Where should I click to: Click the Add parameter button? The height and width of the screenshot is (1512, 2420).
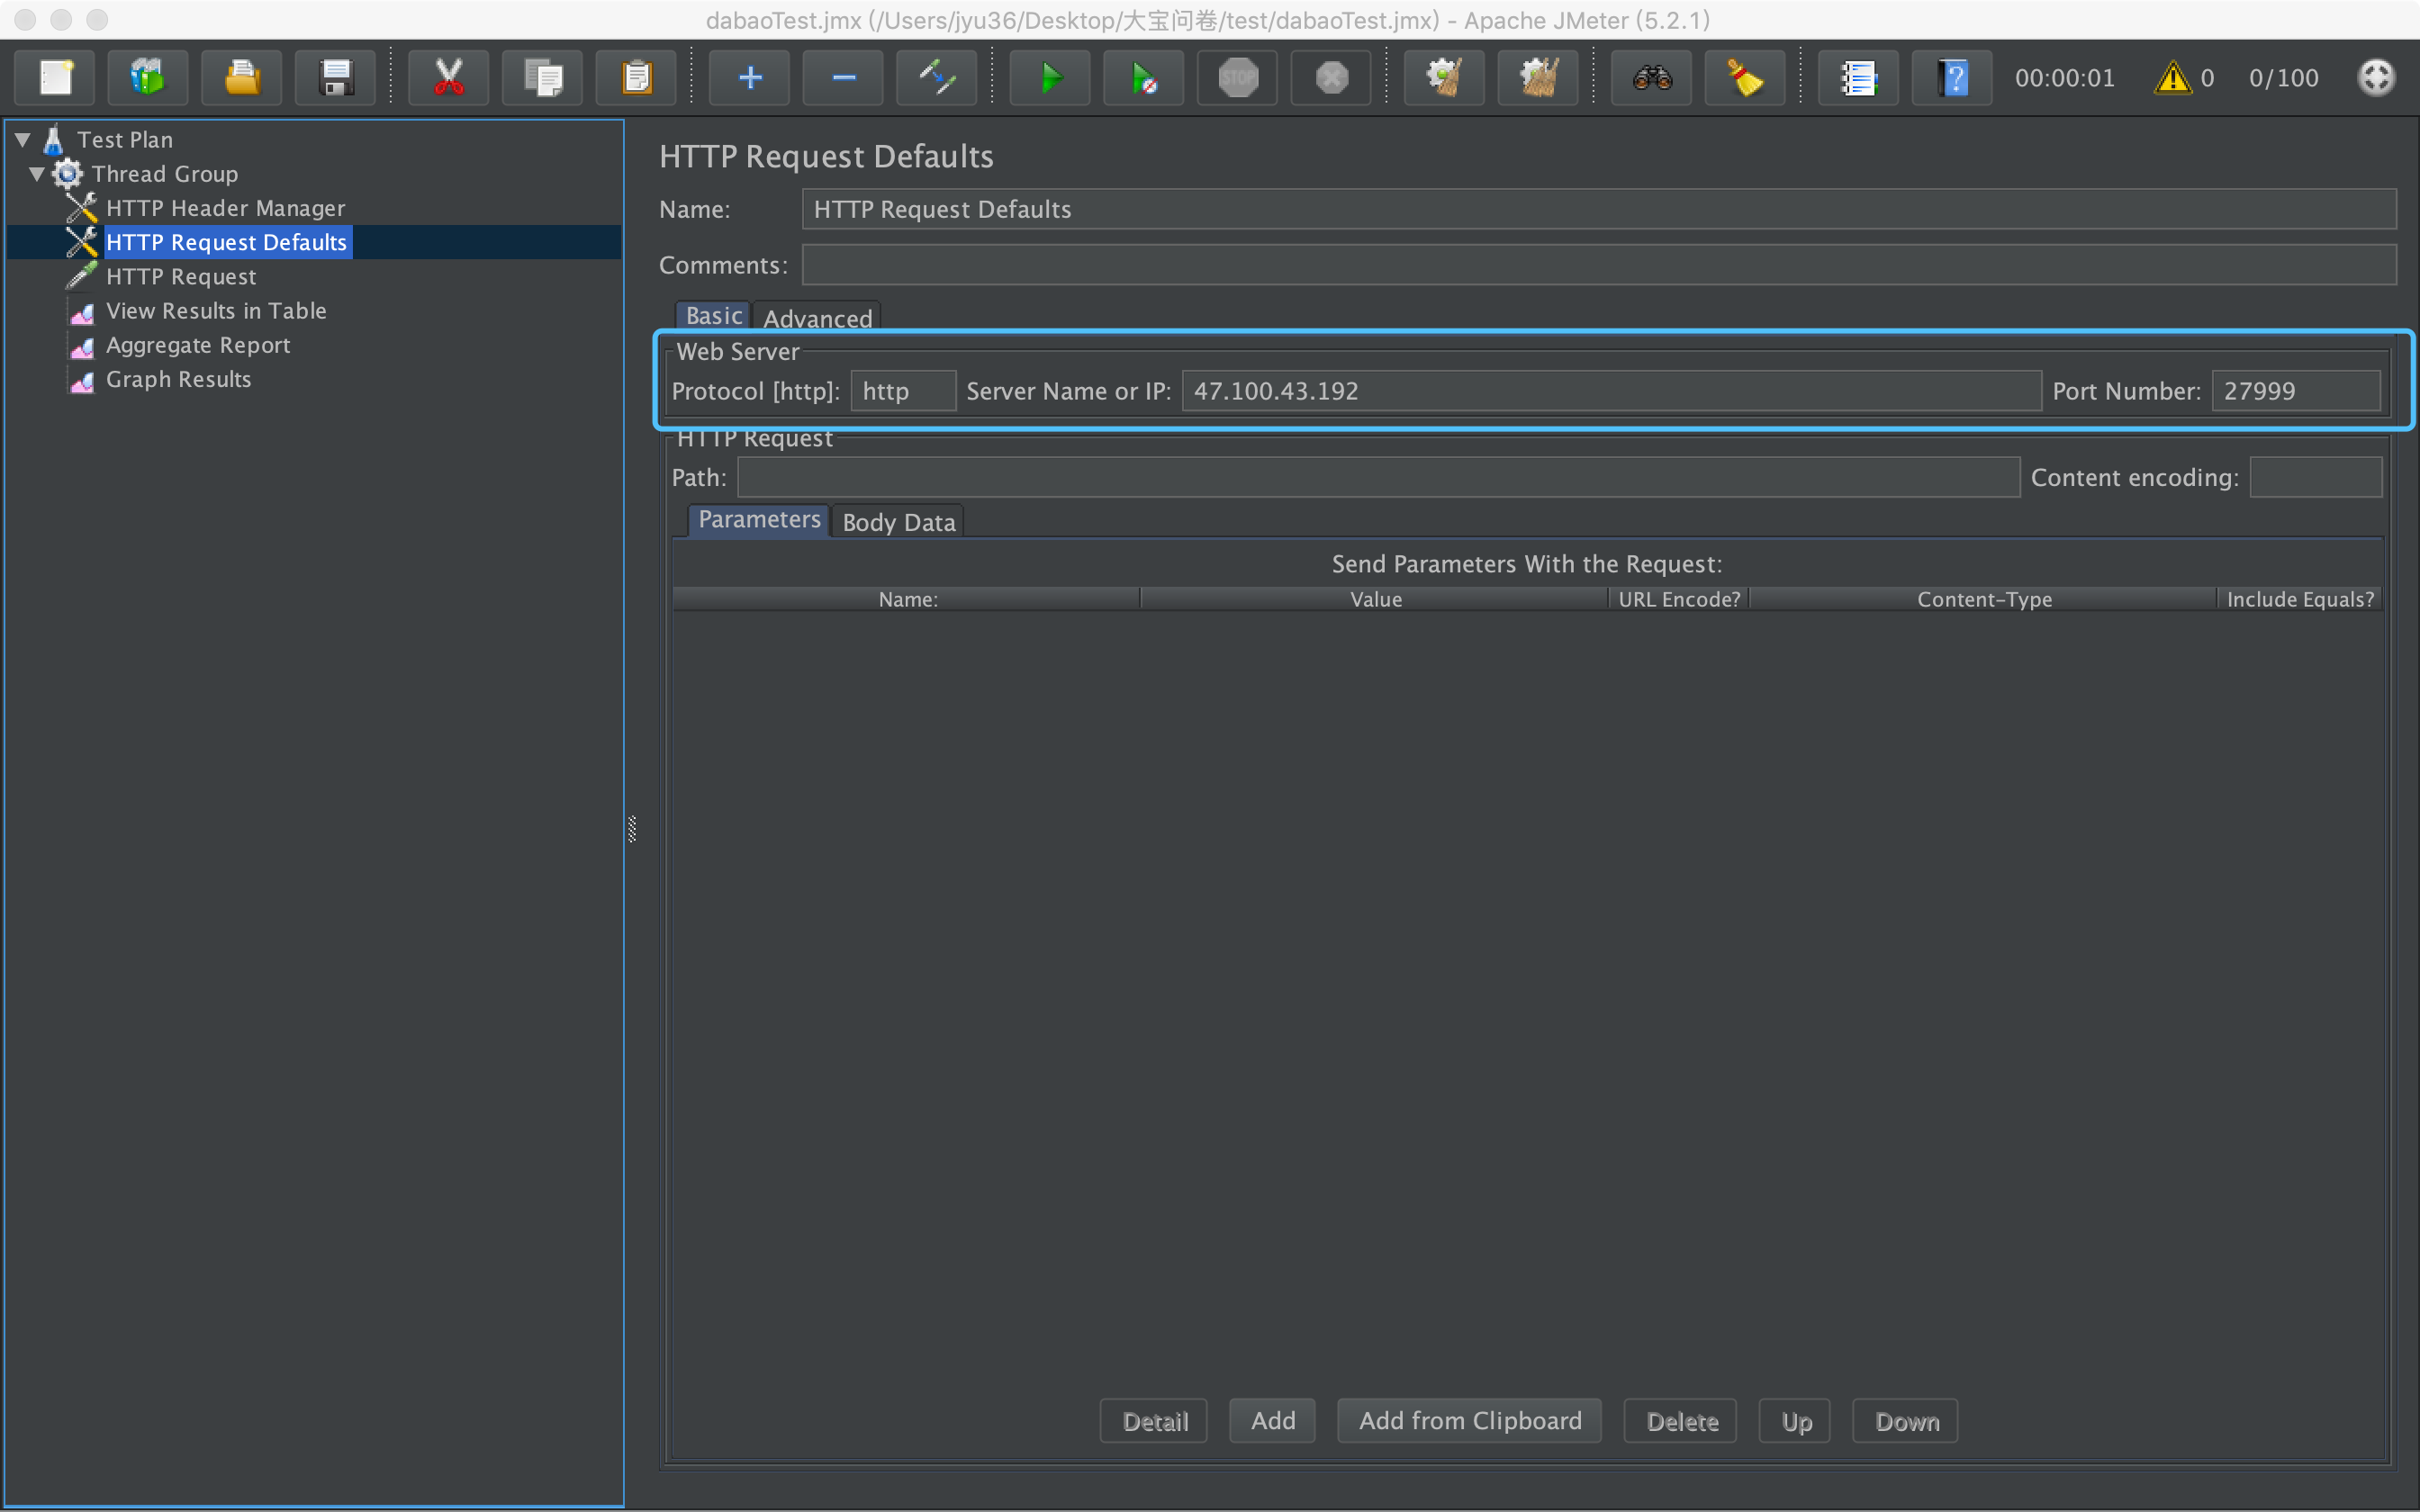pyautogui.click(x=1272, y=1421)
